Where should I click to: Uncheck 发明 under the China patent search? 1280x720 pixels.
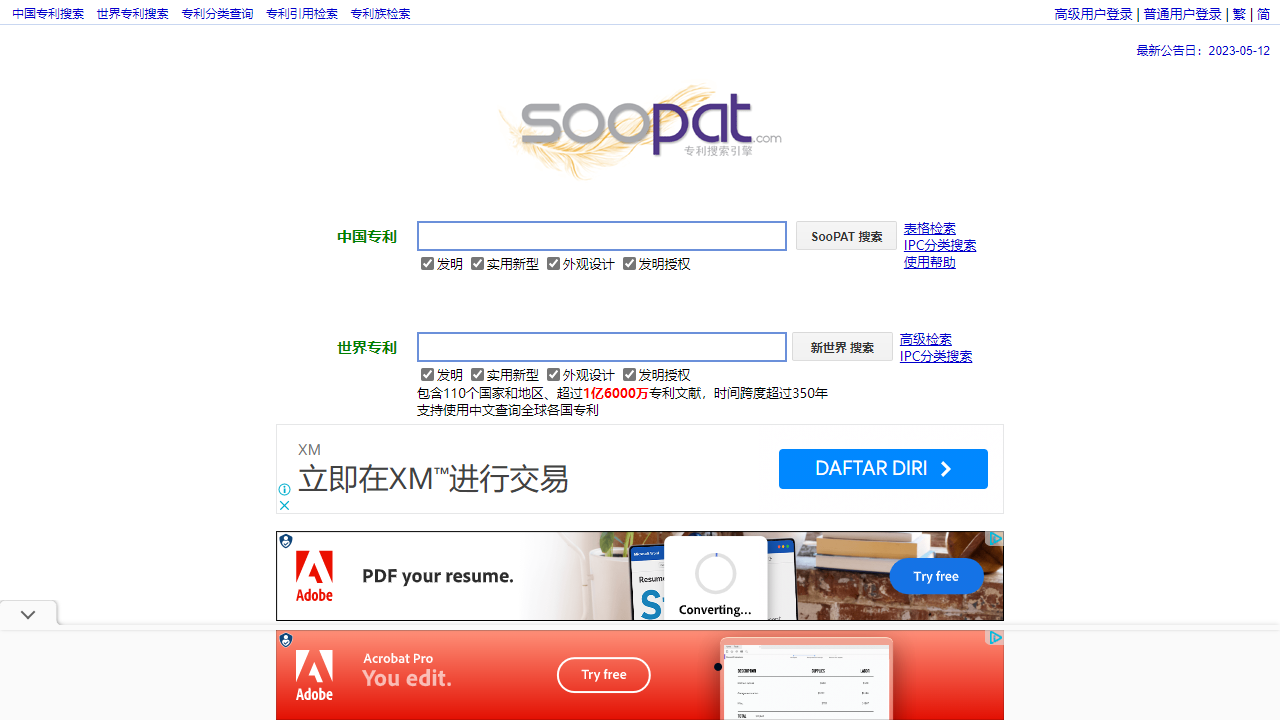click(427, 263)
